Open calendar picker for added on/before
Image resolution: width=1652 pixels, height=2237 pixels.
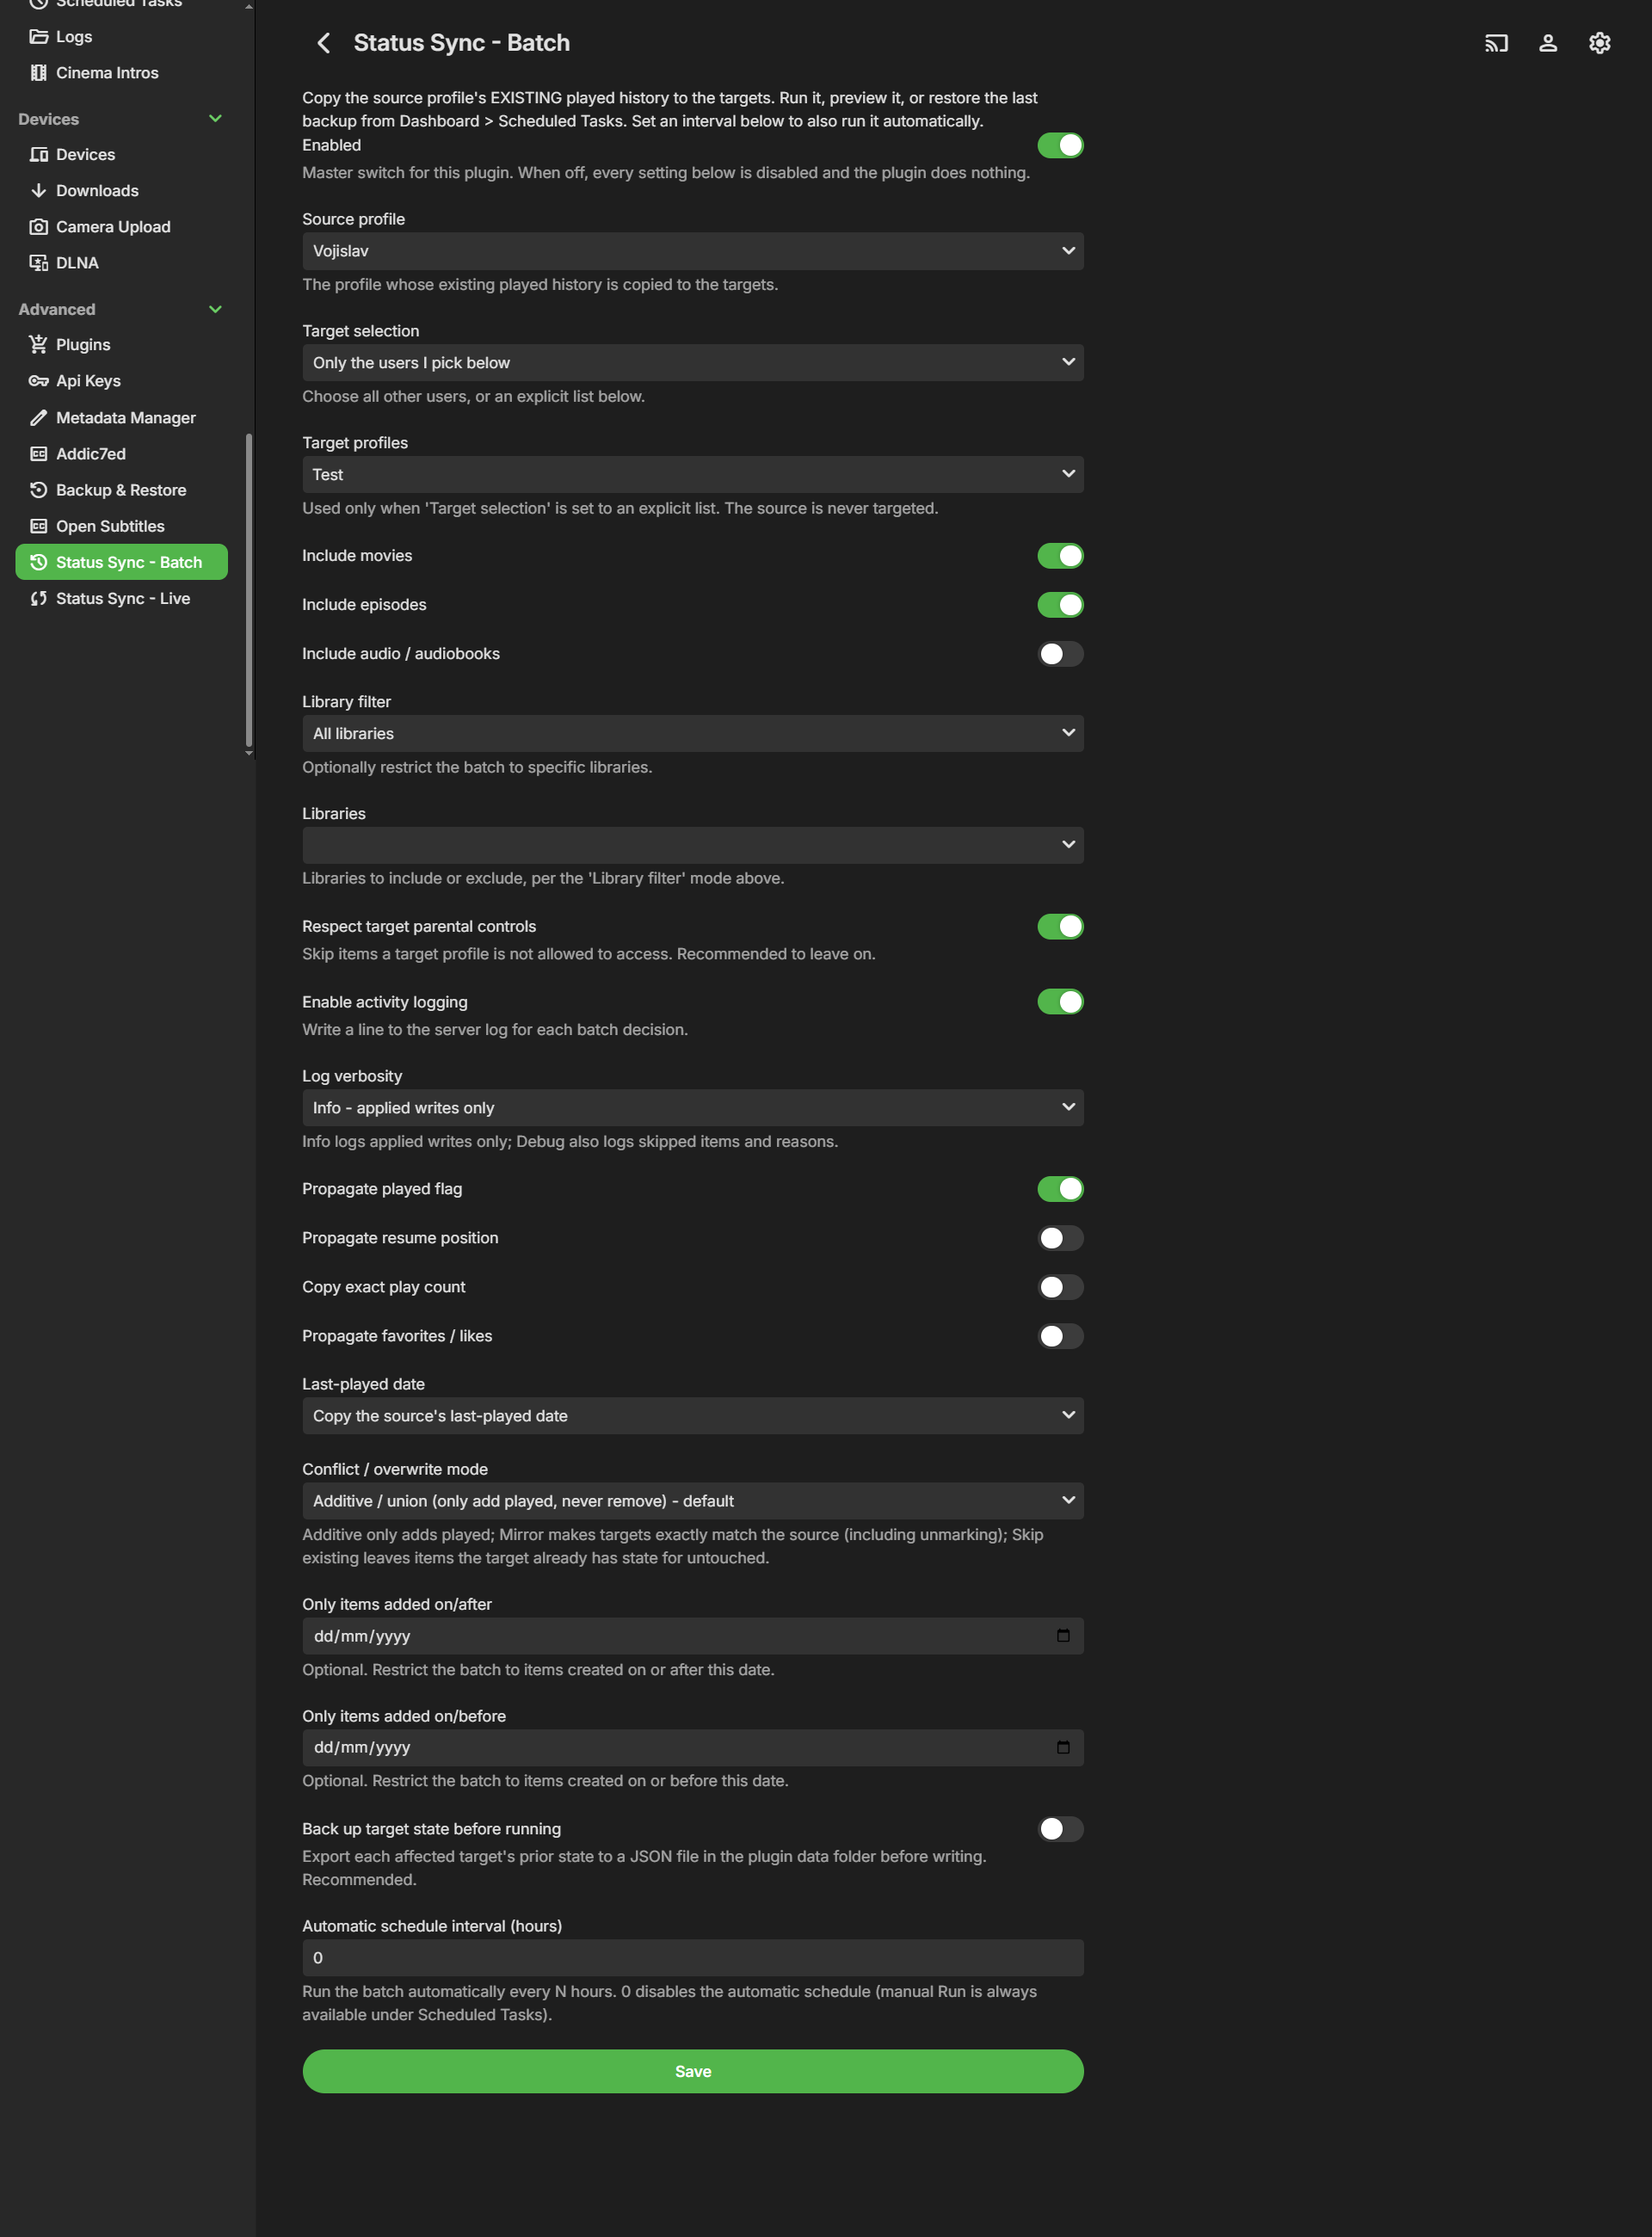[x=1063, y=1747]
